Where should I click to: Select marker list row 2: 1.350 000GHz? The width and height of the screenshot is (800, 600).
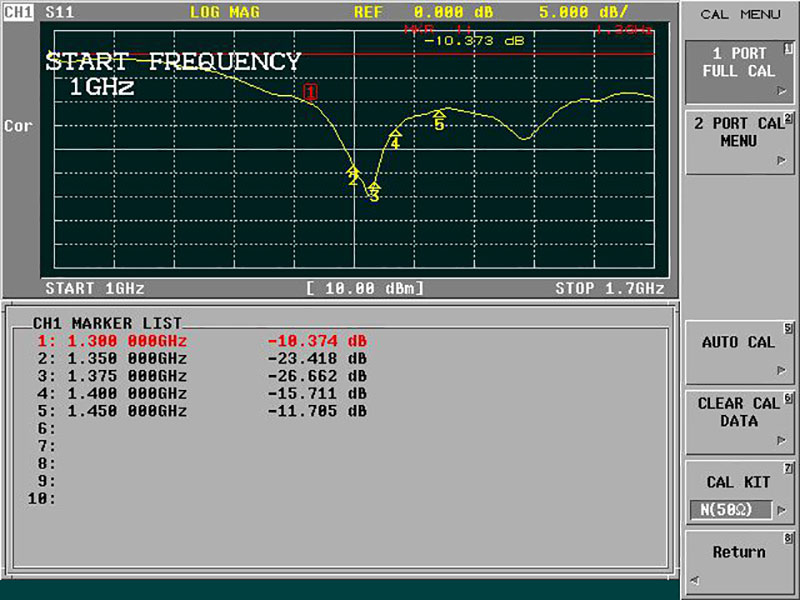click(x=202, y=359)
